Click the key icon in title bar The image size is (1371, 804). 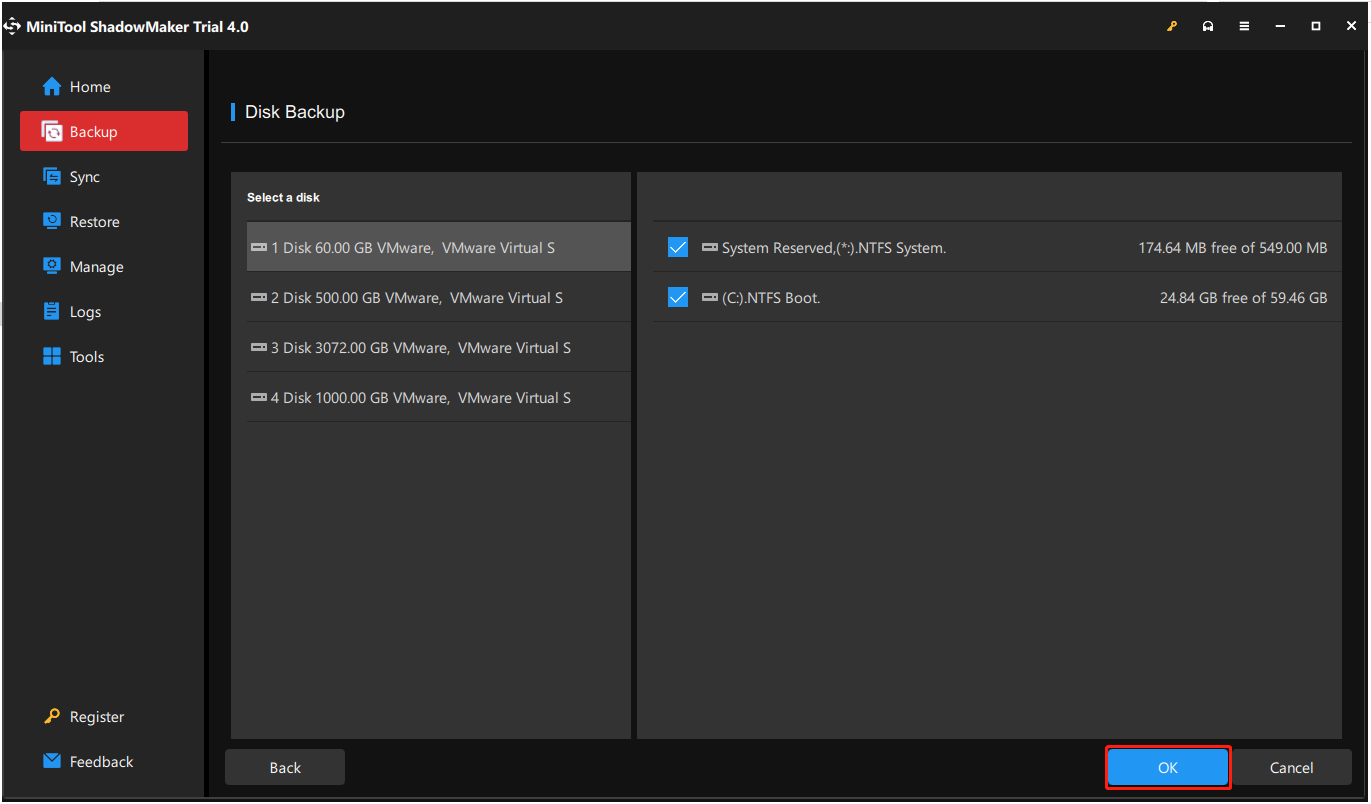tap(1173, 27)
